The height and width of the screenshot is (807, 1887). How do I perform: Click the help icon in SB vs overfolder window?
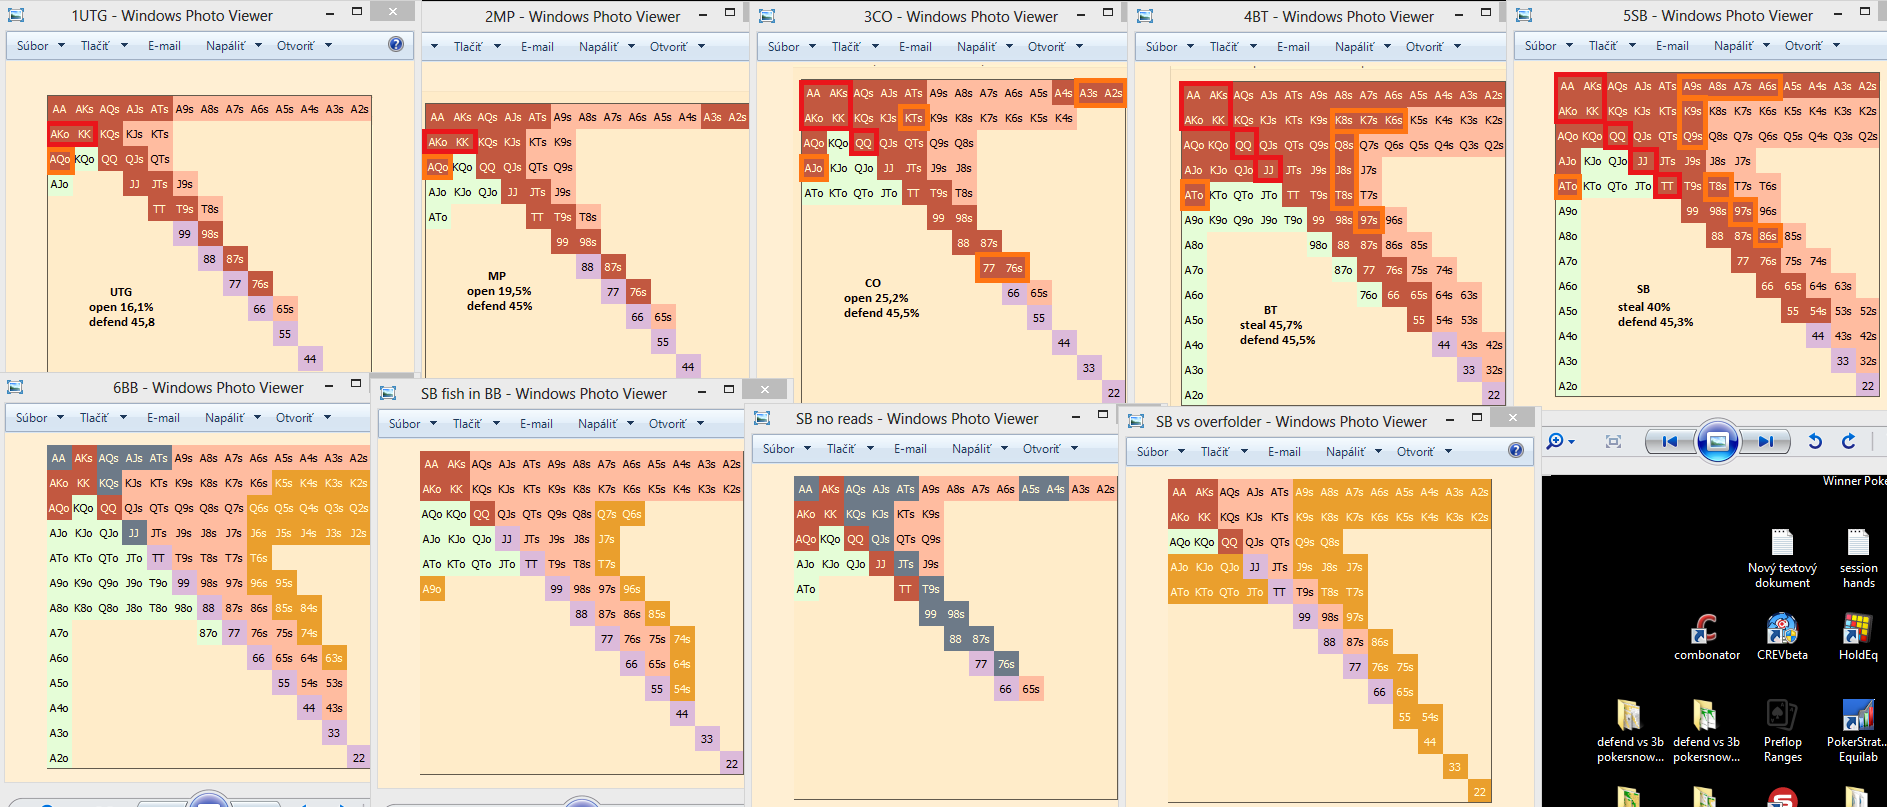[1516, 450]
